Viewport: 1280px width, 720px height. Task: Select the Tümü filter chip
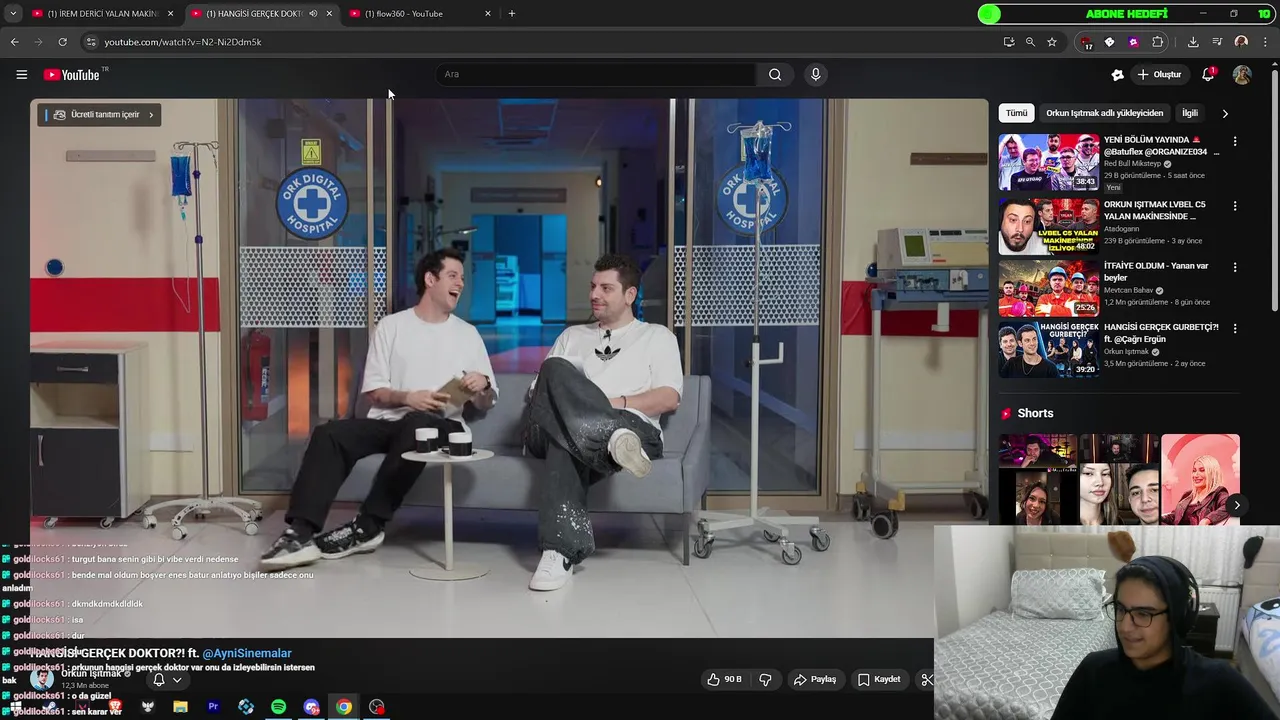1016,113
